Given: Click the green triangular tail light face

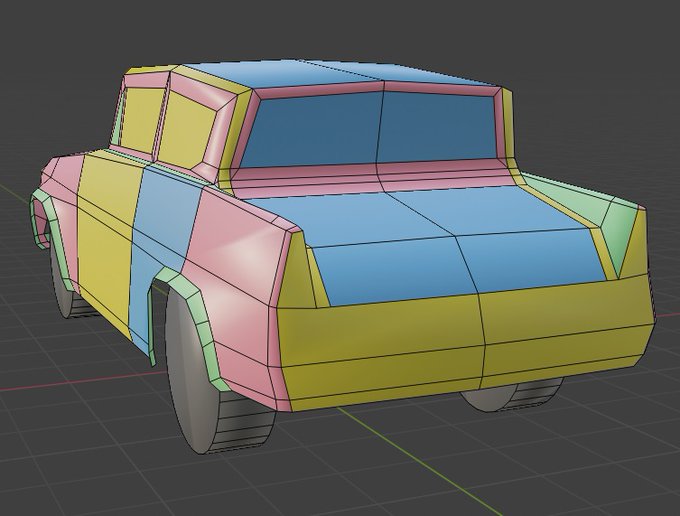Looking at the screenshot, I should pos(621,236).
